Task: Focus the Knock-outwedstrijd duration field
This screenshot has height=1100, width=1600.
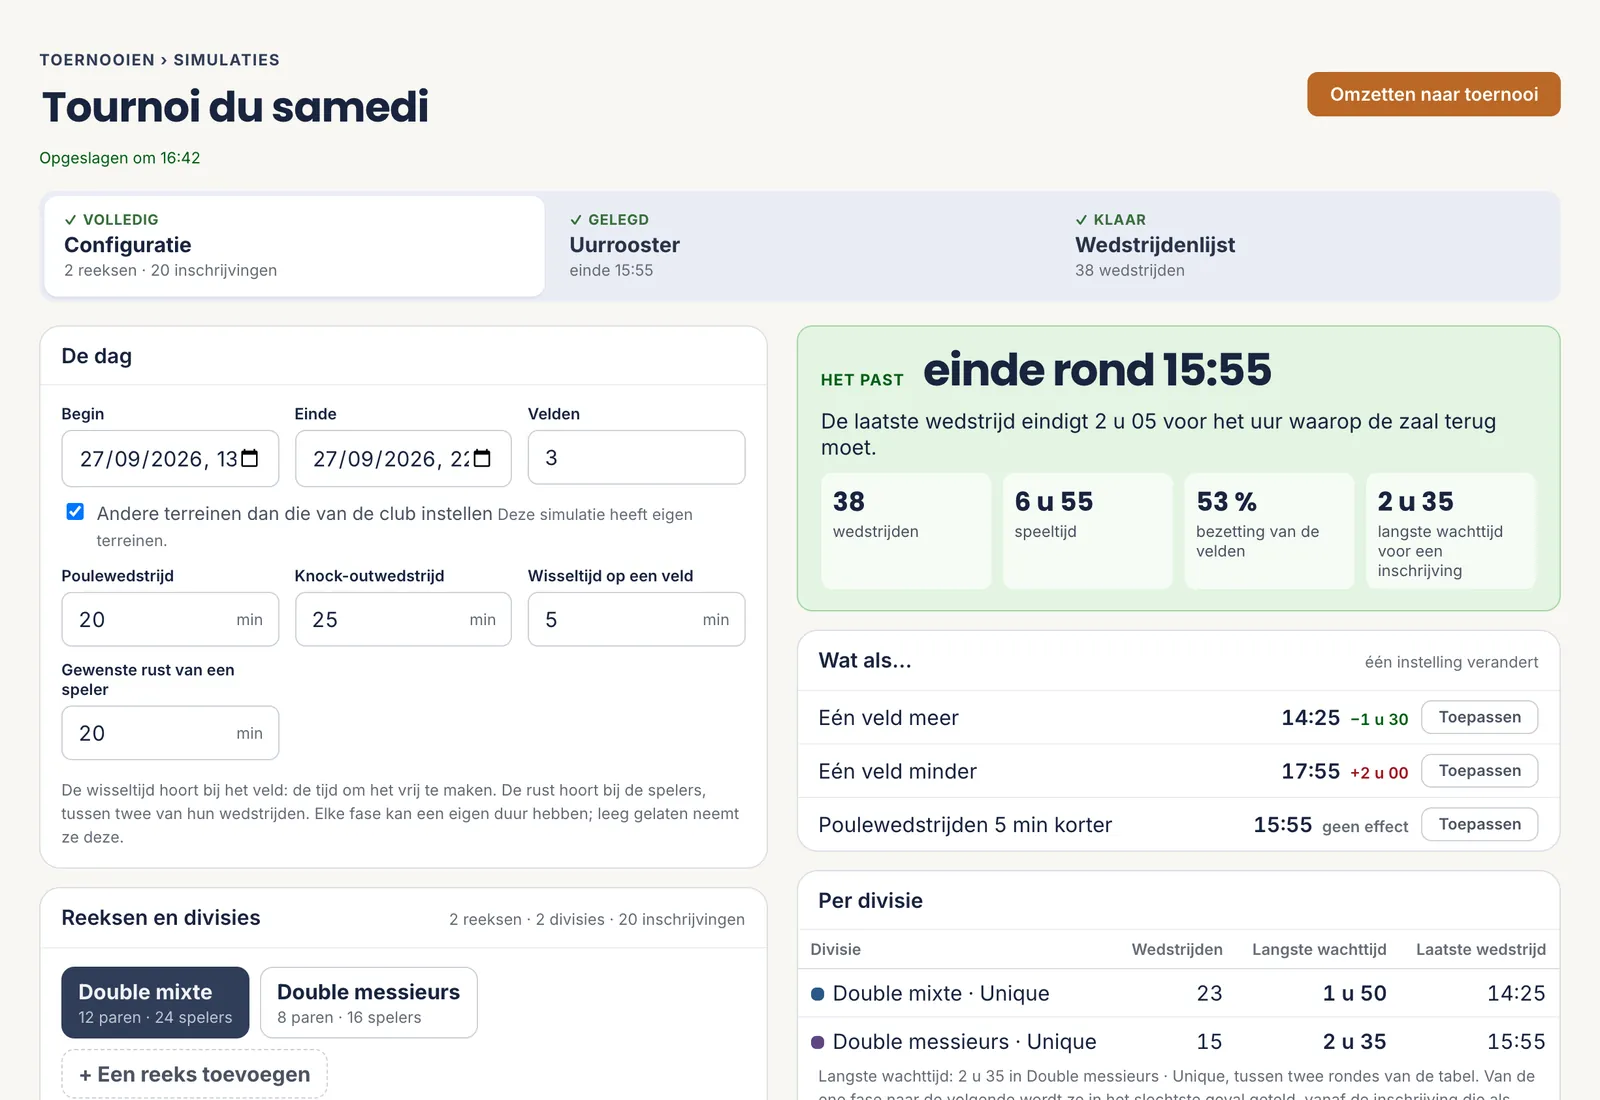Action: point(403,619)
